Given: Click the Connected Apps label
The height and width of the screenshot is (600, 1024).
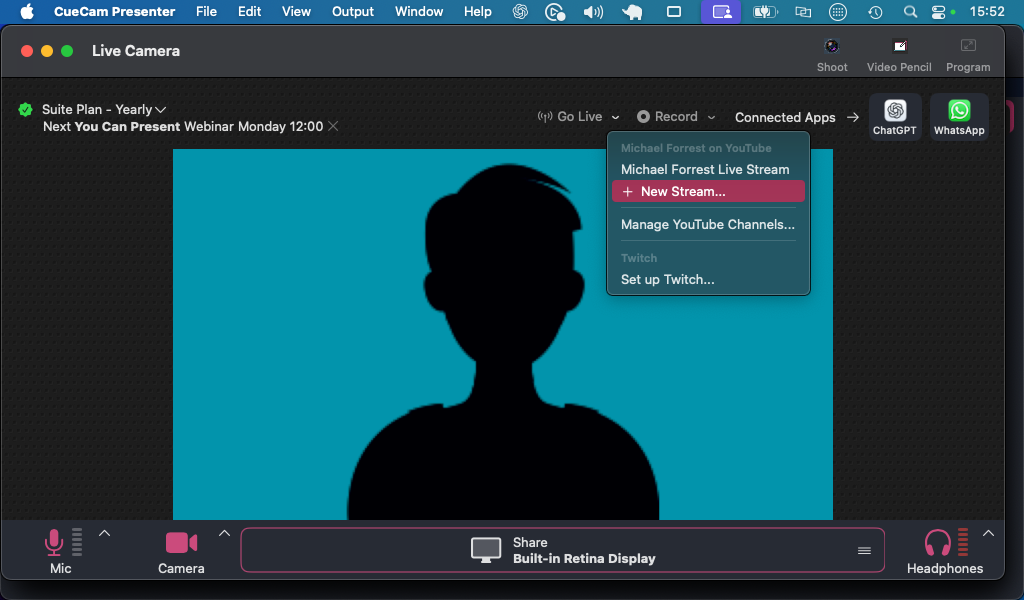Looking at the screenshot, I should click(x=785, y=118).
